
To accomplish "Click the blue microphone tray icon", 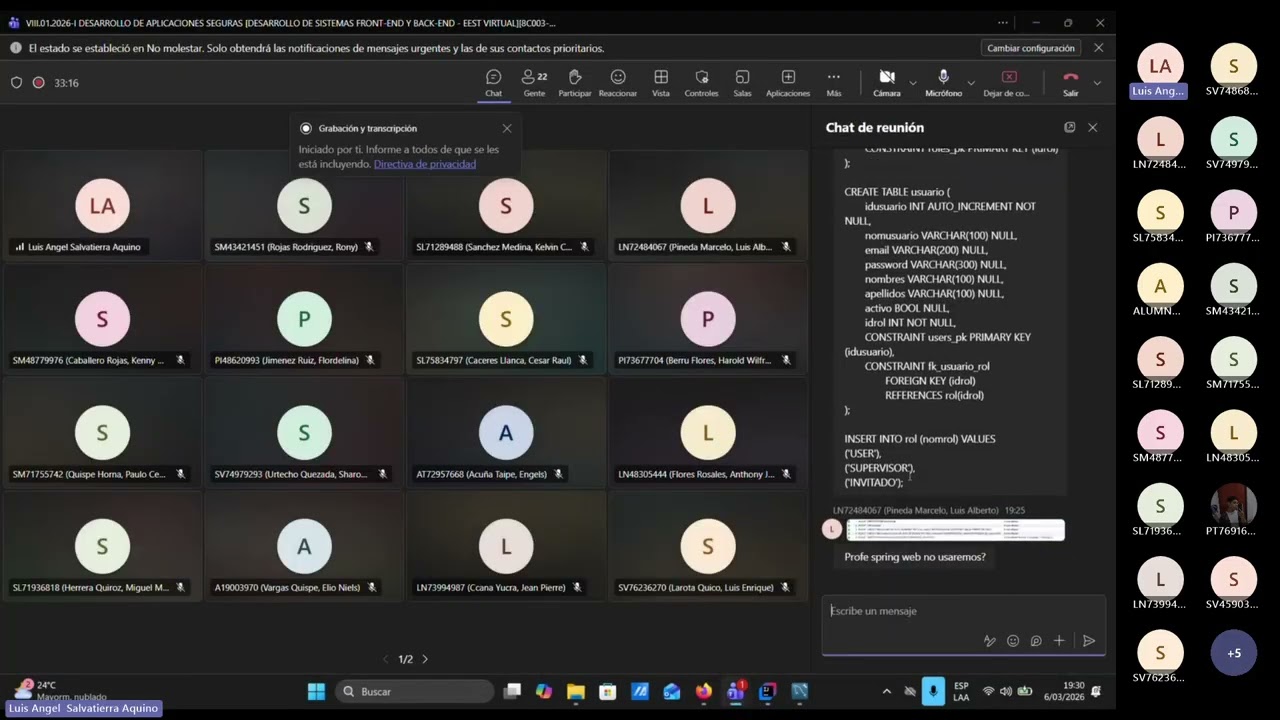I will click(933, 691).
